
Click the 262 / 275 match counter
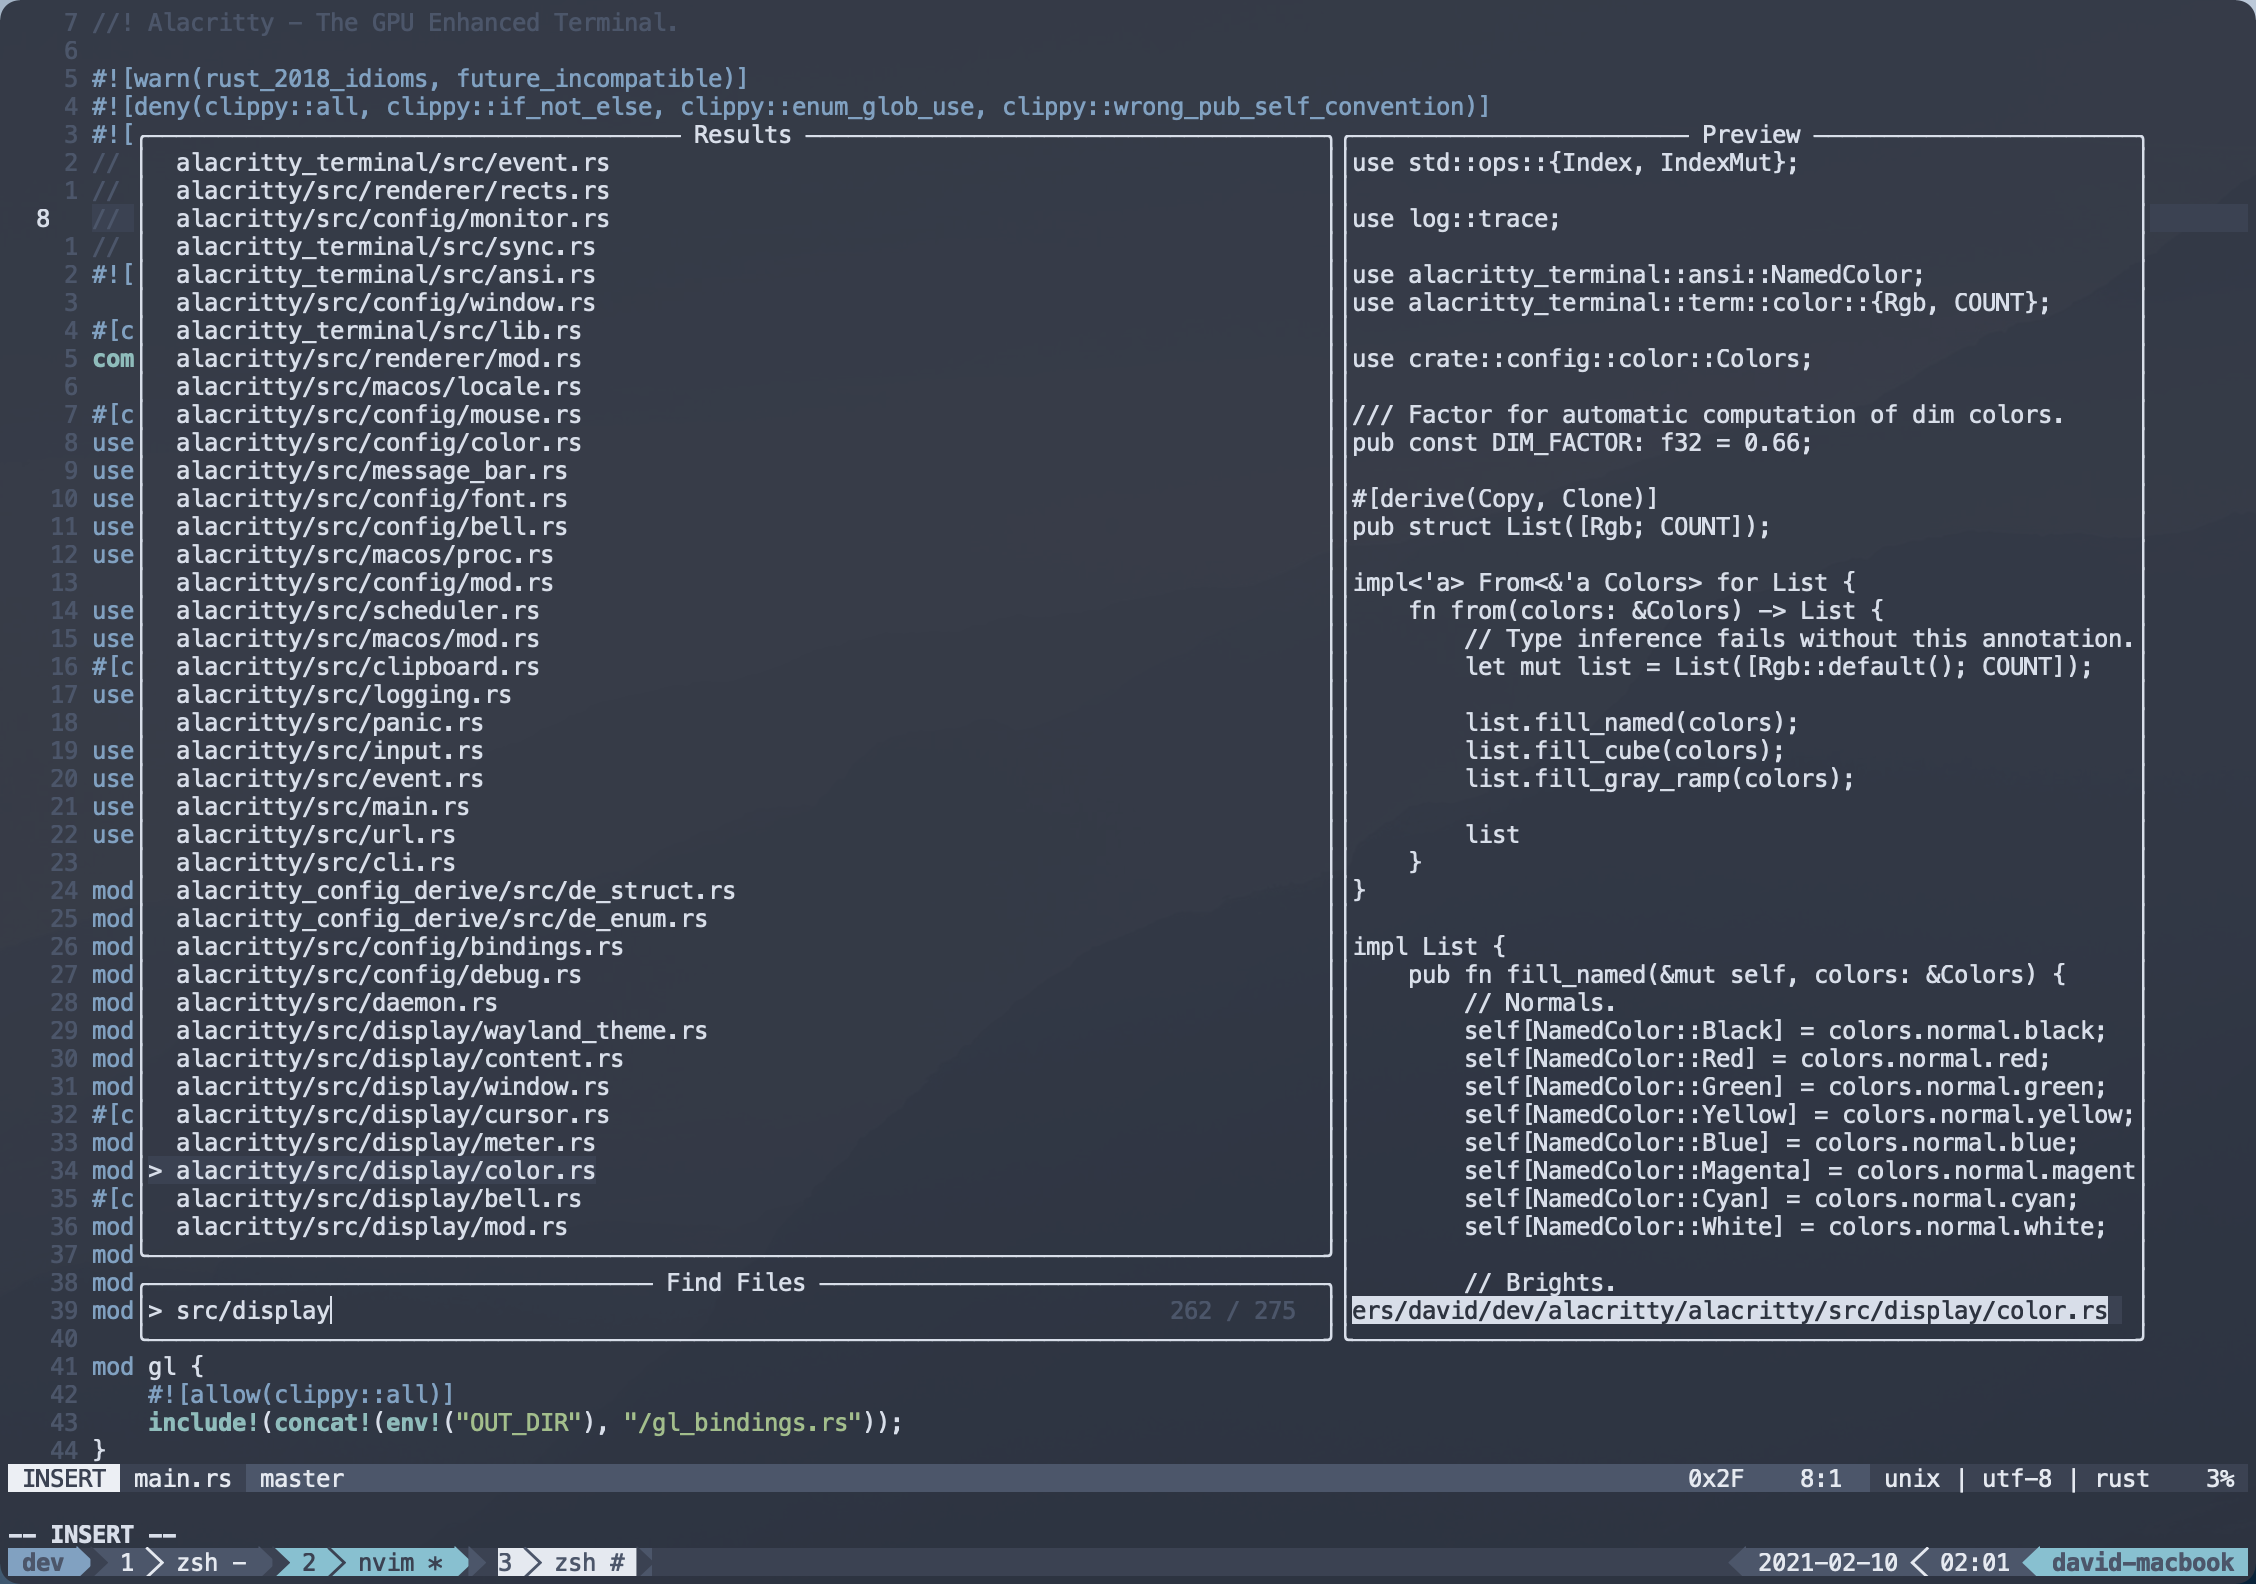(x=1232, y=1311)
